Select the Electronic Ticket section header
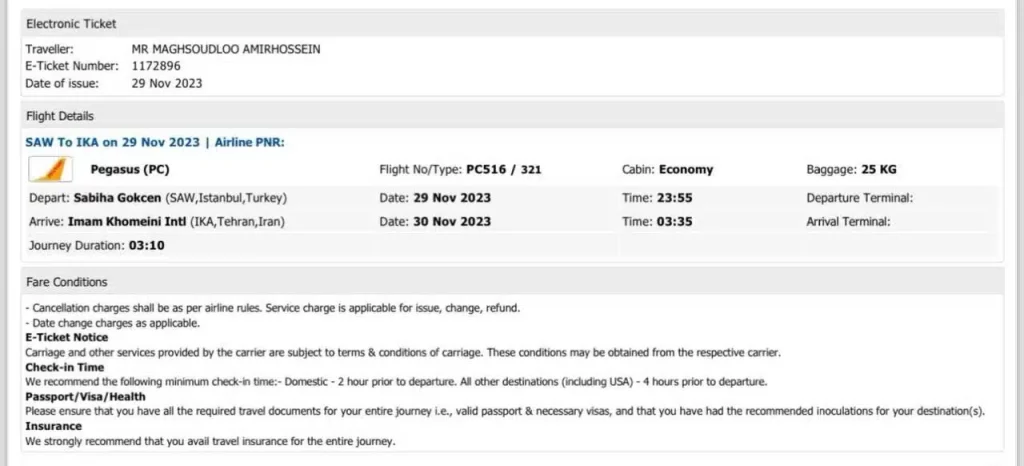 512,24
